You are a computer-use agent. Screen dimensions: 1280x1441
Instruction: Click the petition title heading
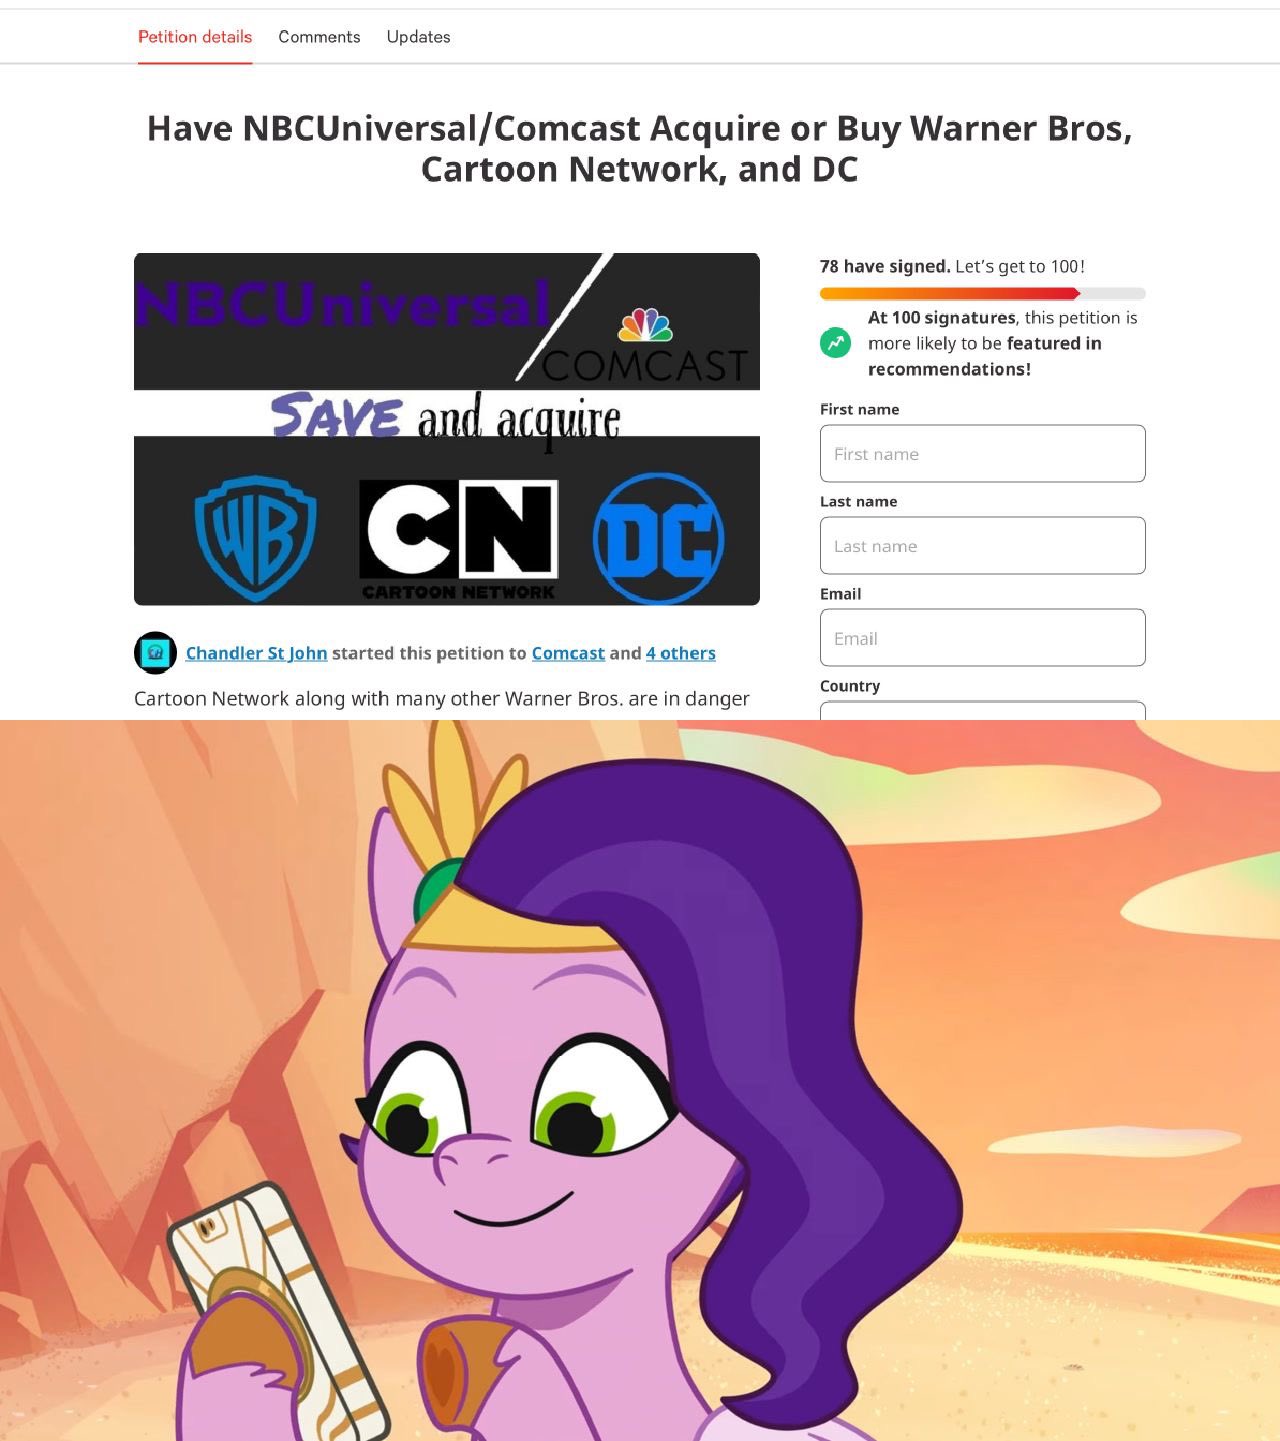640,149
